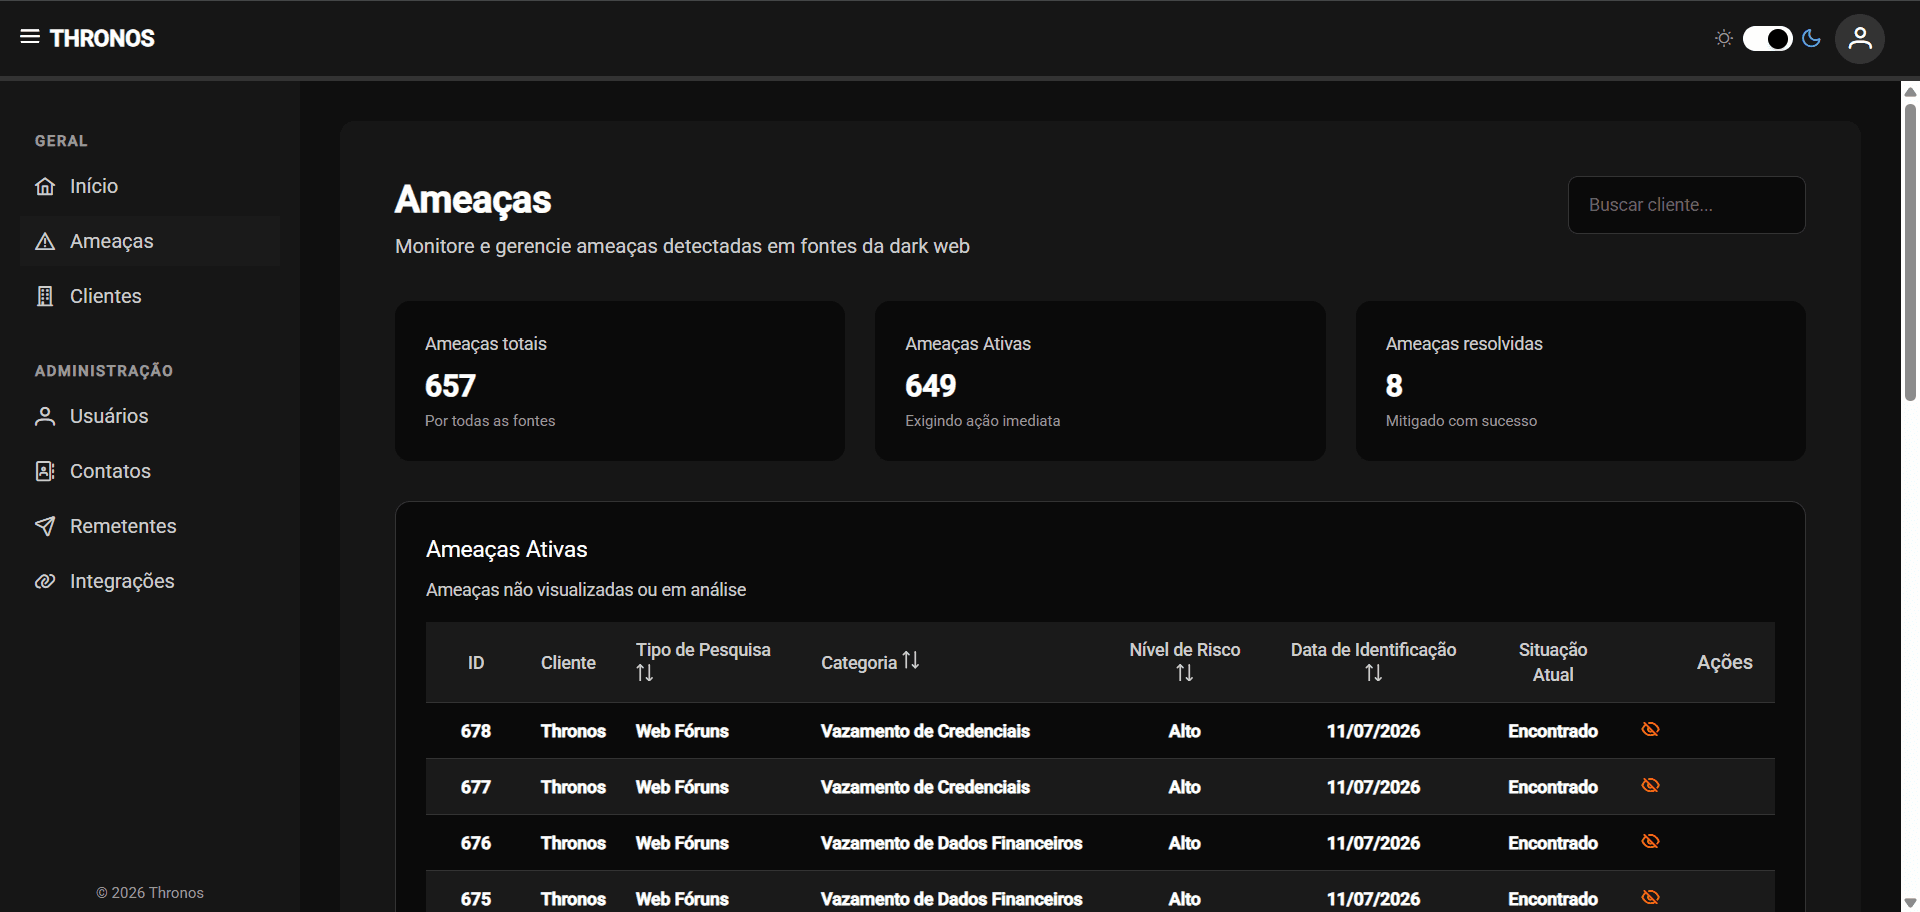Open Usuários admin page
This screenshot has height=912, width=1920.
150,416
